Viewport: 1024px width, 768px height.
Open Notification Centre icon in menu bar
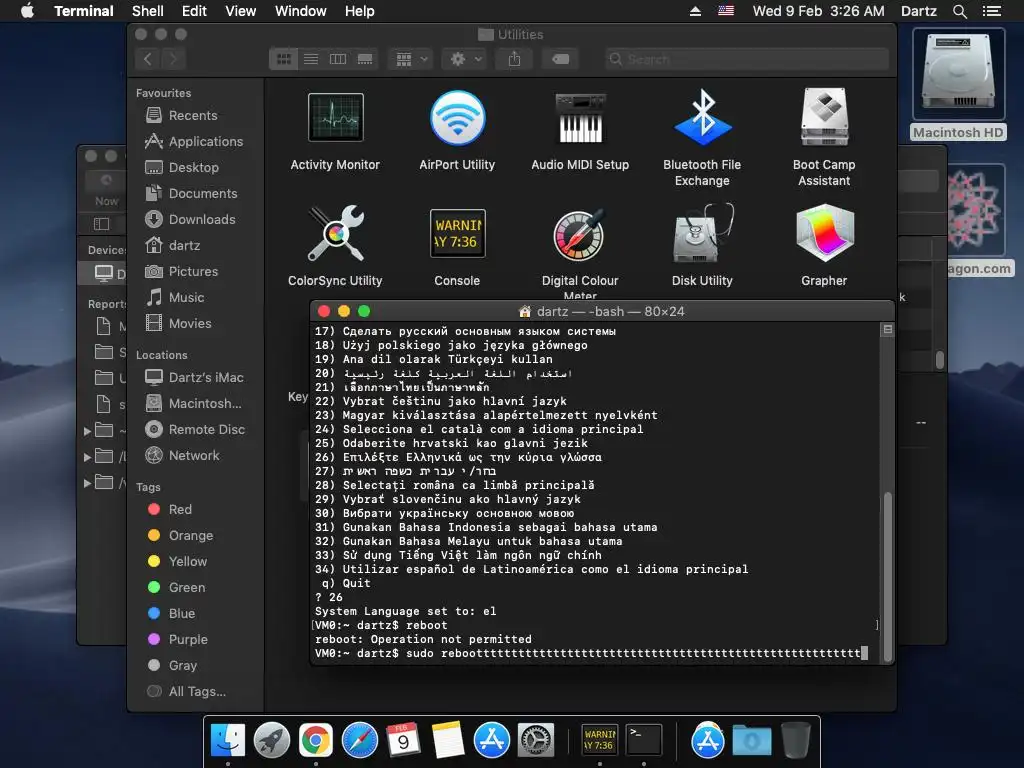992,11
